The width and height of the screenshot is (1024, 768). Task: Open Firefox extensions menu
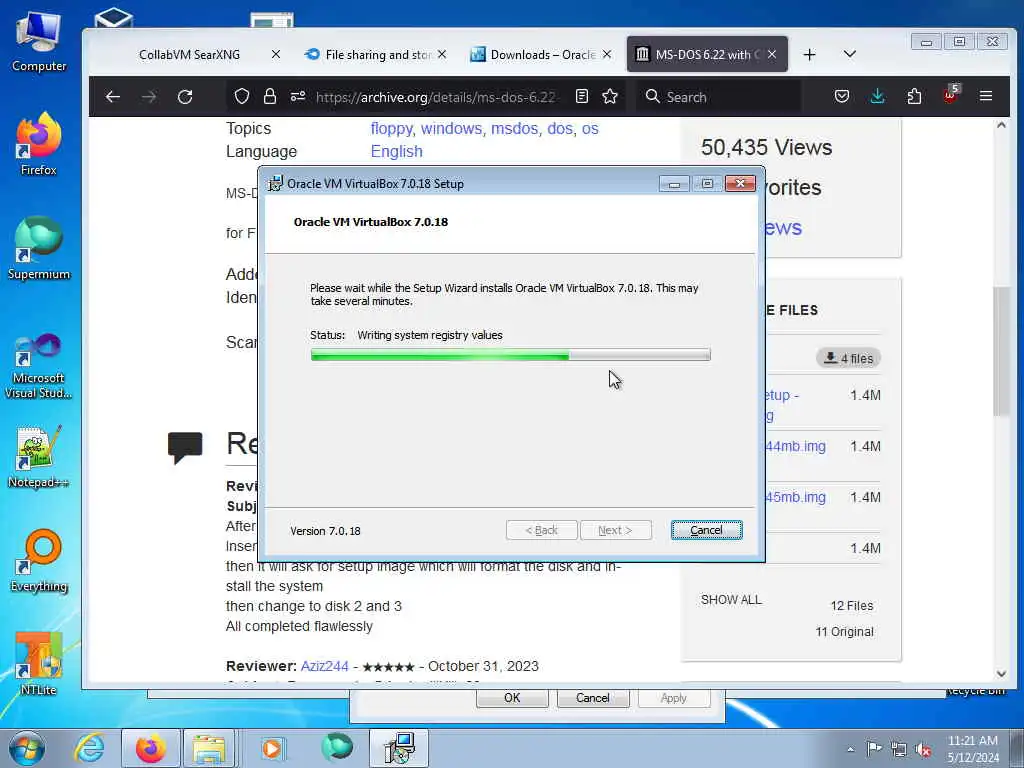914,97
